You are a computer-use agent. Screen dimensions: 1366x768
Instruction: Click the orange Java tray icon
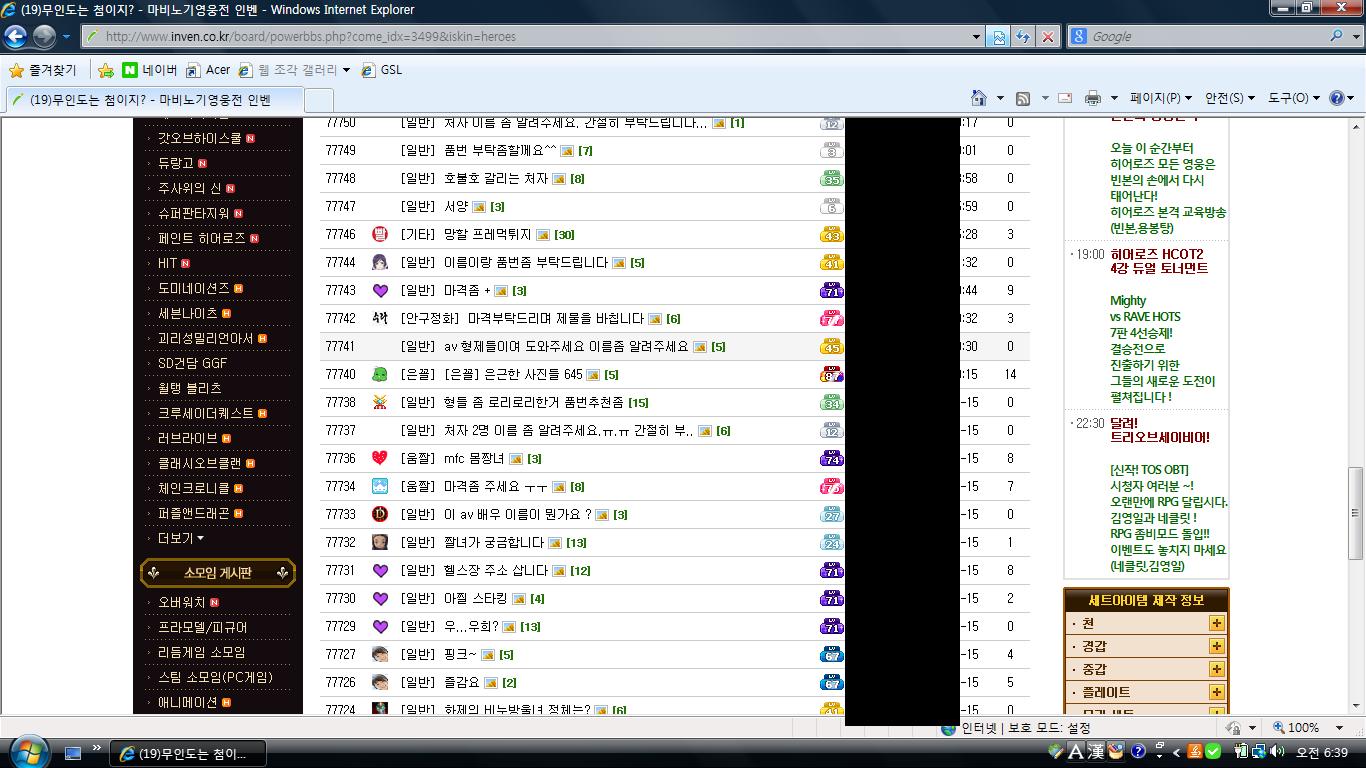(x=1195, y=752)
